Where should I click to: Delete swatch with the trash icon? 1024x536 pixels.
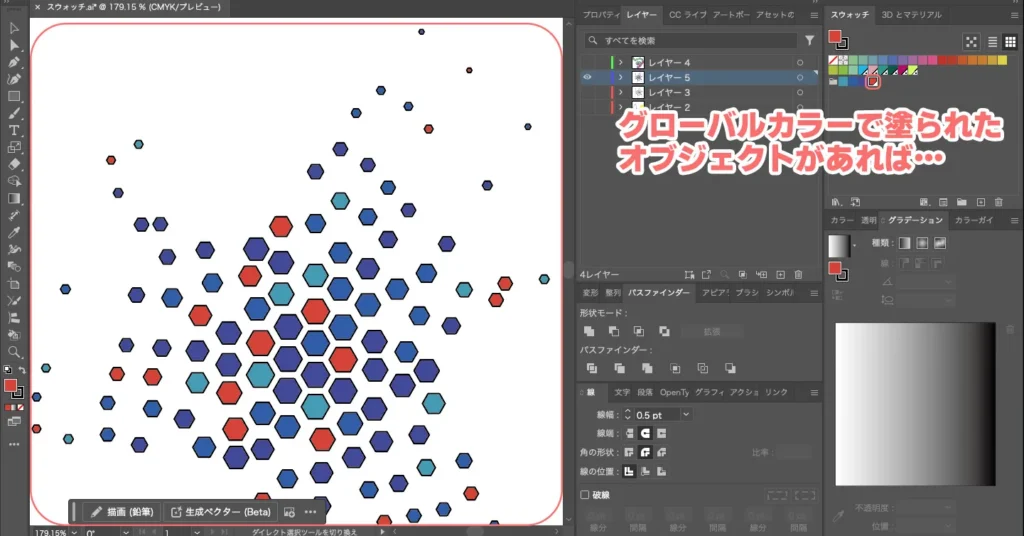(999, 202)
